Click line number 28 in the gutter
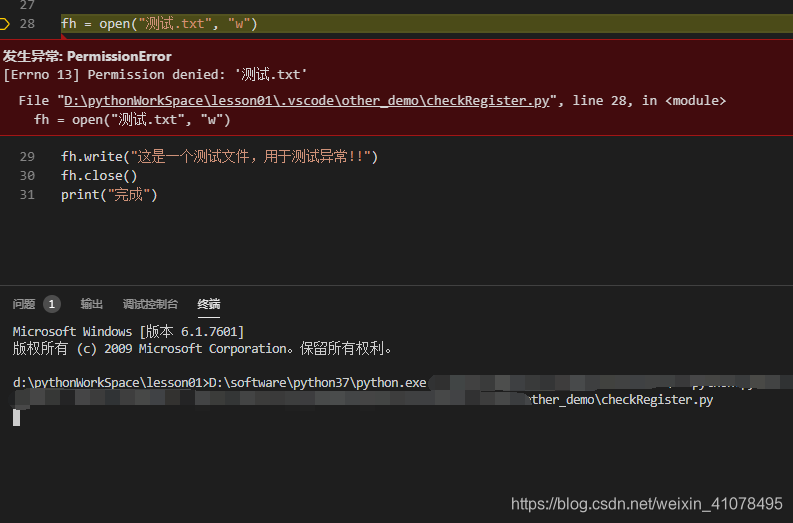Screen dimensions: 793x523 pyautogui.click(x=27, y=24)
